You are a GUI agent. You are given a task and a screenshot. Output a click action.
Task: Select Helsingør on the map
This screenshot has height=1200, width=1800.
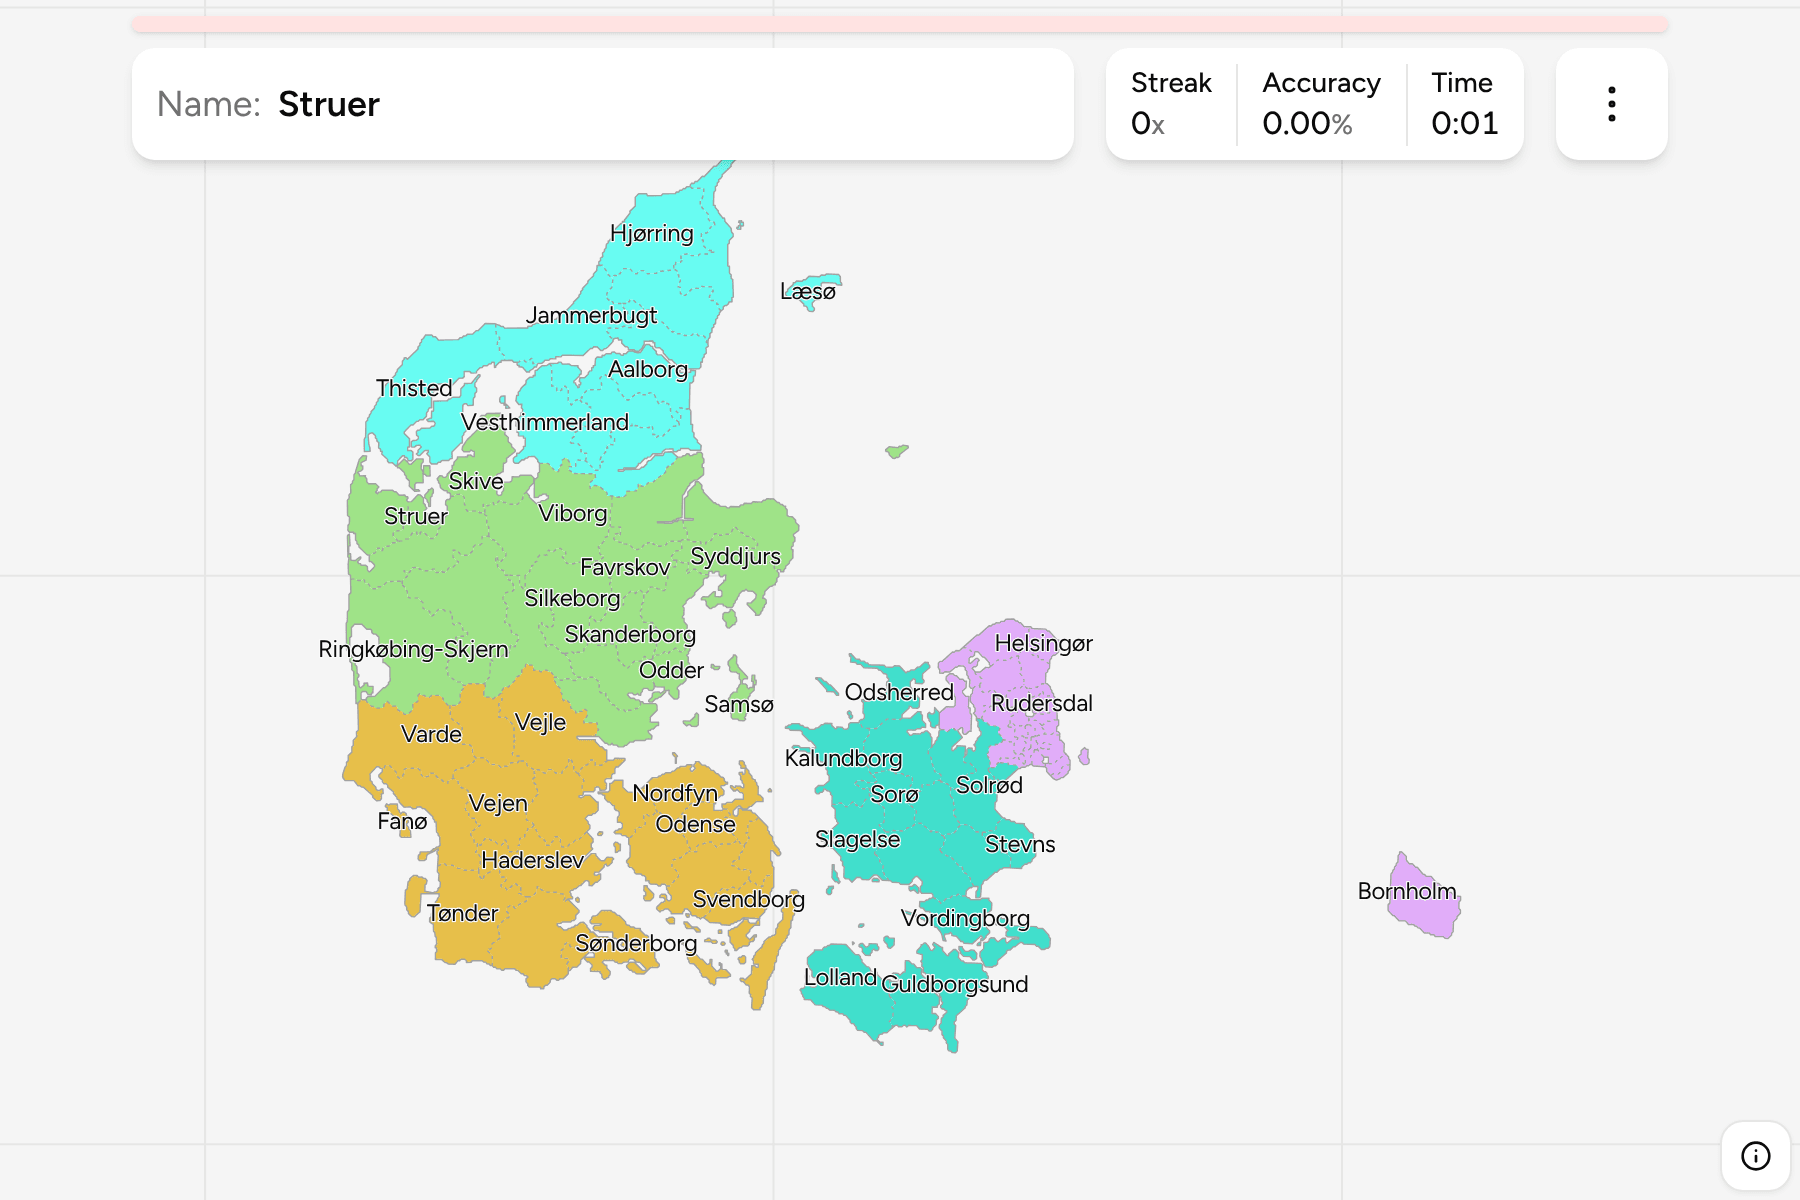pos(1044,643)
